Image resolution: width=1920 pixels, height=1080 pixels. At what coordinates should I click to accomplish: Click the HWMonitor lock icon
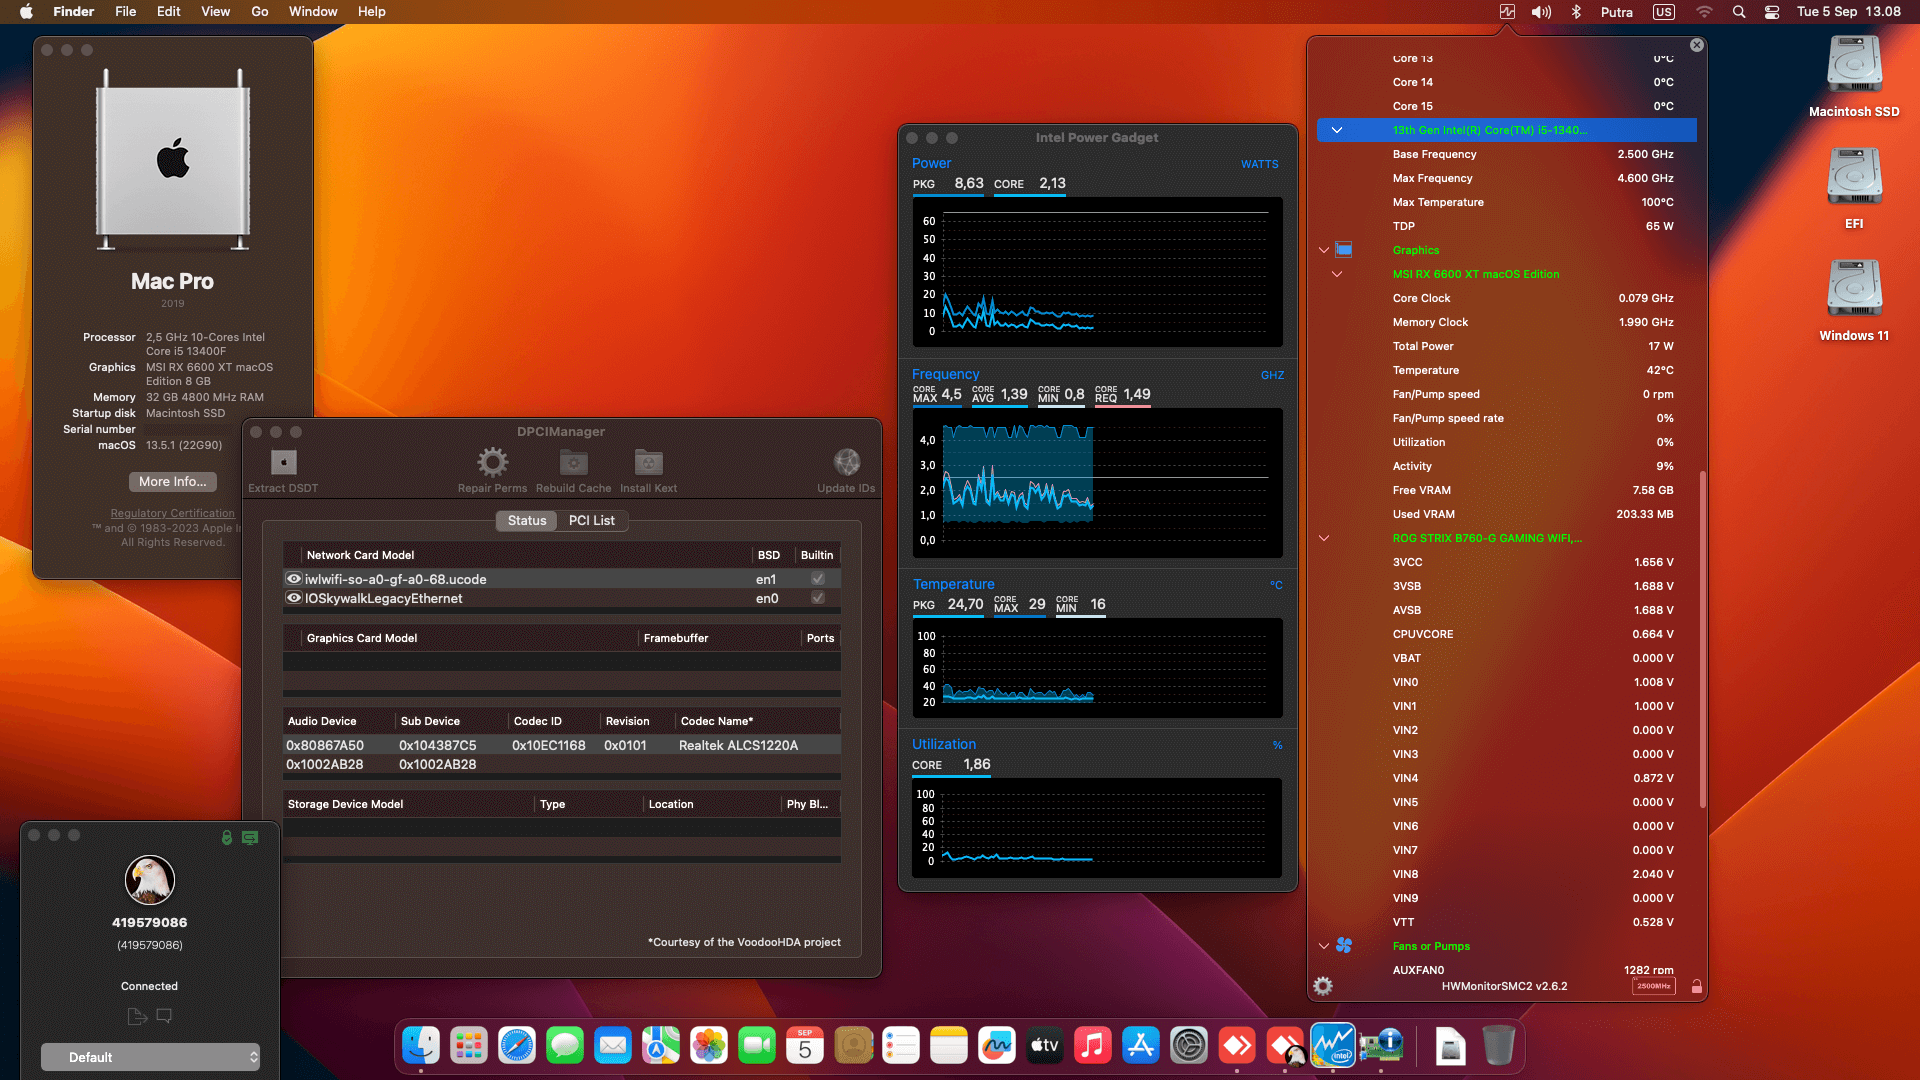[x=1697, y=987]
